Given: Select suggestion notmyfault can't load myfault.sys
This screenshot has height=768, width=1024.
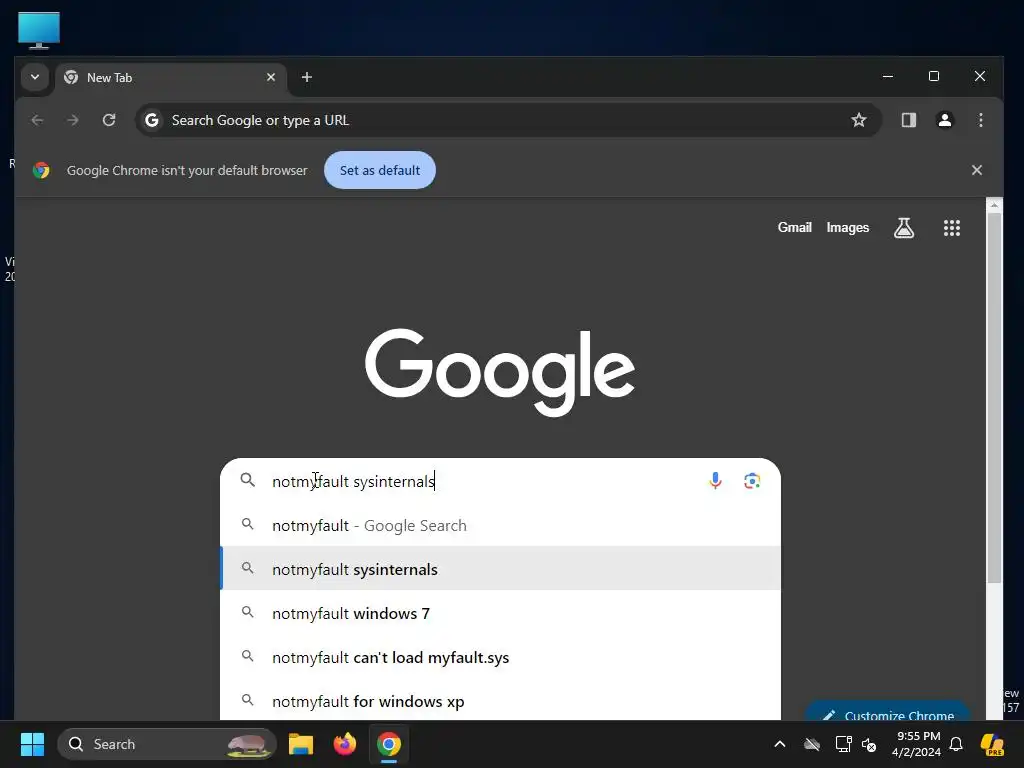Looking at the screenshot, I should point(500,657).
